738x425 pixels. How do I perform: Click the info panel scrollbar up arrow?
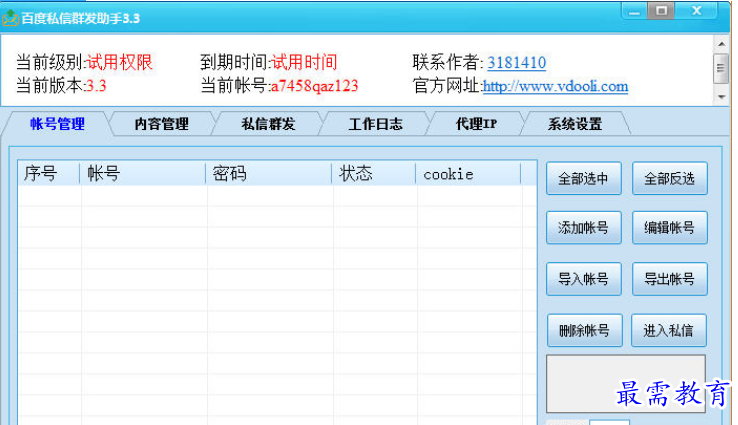[722, 44]
